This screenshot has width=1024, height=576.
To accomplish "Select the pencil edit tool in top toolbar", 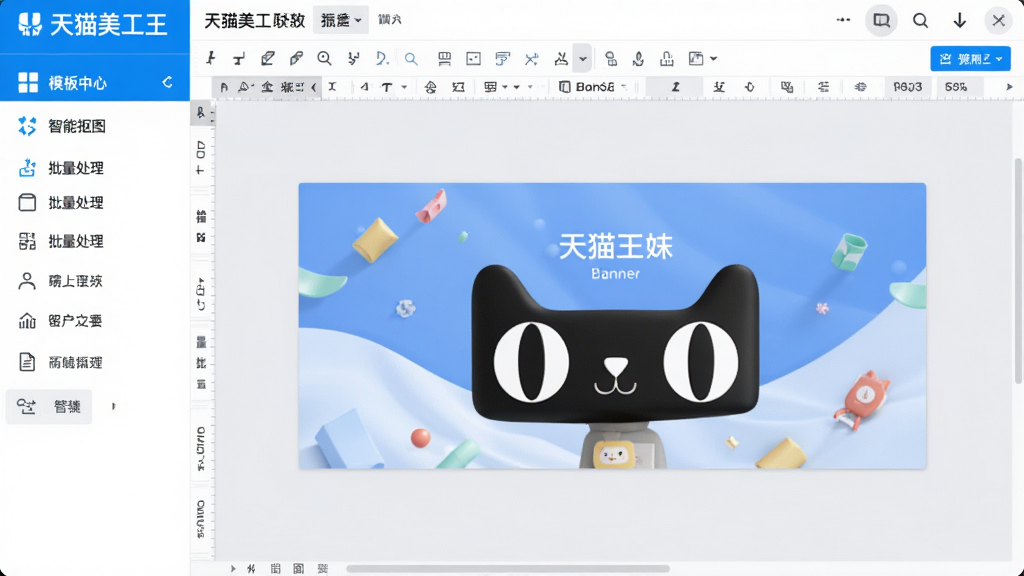I will click(268, 59).
